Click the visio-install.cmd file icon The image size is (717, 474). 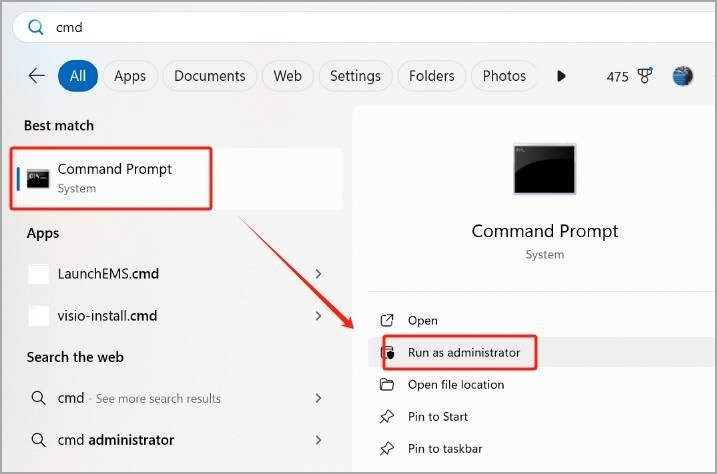coord(38,316)
